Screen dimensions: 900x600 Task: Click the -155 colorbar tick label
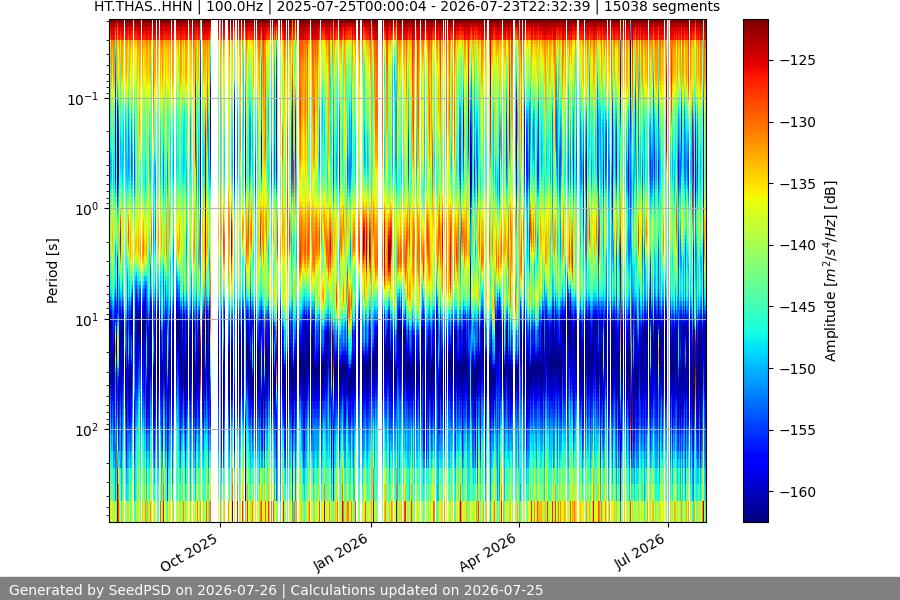click(798, 430)
